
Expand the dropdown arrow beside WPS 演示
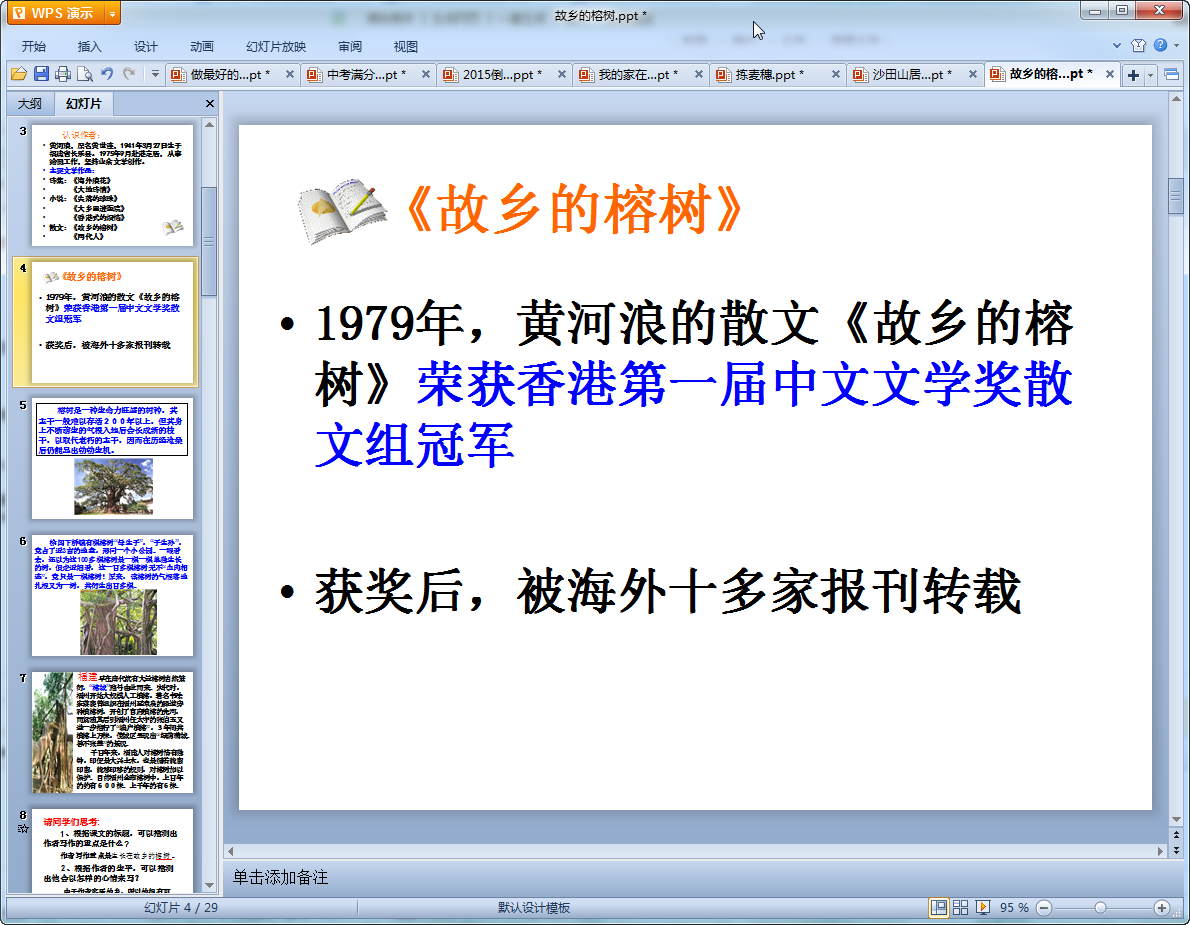(112, 13)
